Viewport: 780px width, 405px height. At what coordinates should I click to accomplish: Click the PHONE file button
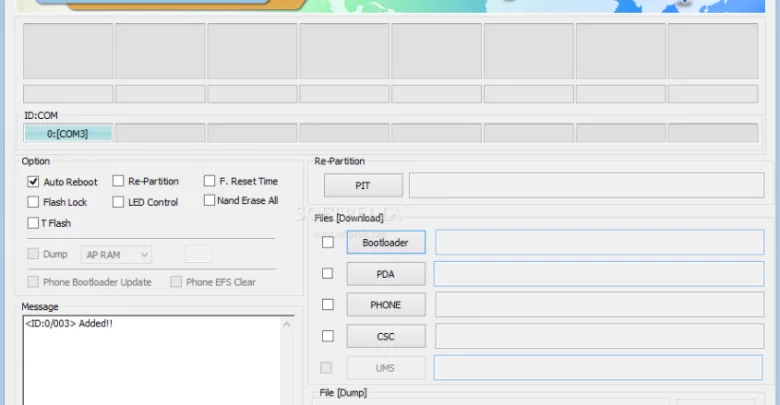point(385,305)
